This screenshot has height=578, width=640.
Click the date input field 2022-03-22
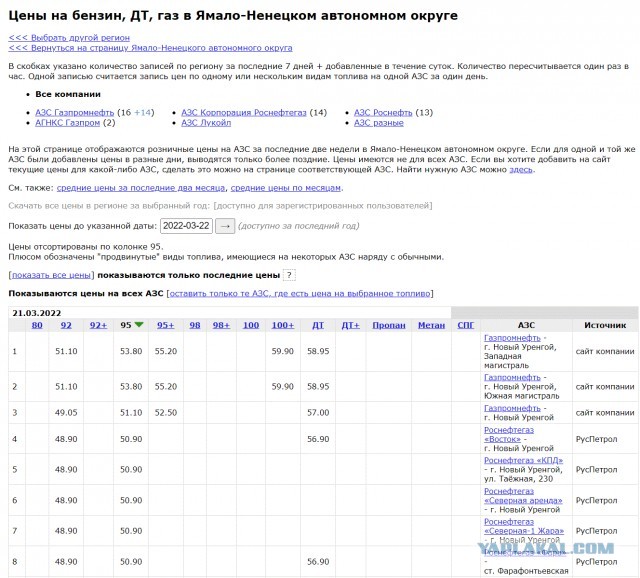pyautogui.click(x=186, y=226)
